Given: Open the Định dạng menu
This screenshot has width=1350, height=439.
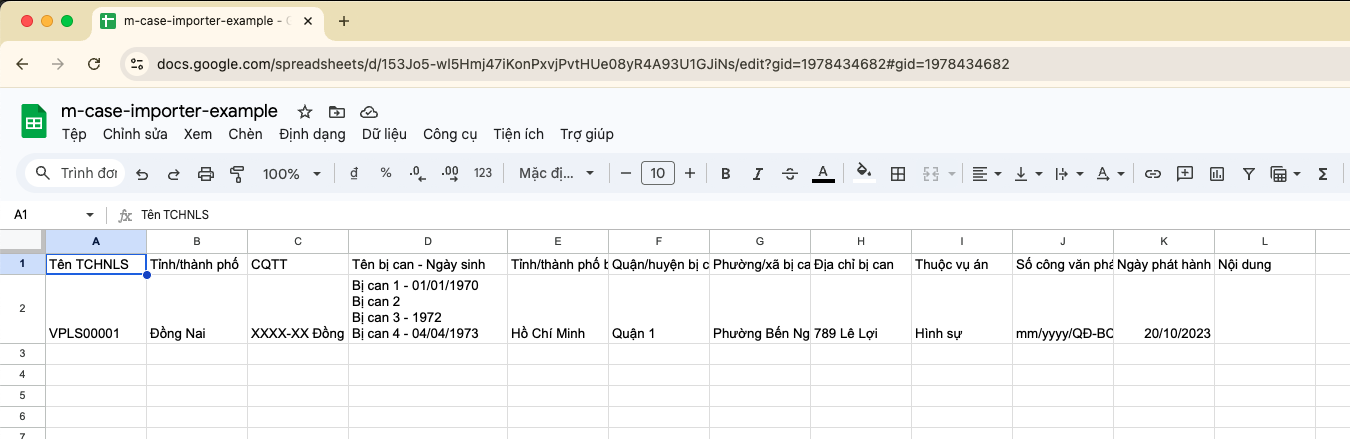Looking at the screenshot, I should coord(312,134).
